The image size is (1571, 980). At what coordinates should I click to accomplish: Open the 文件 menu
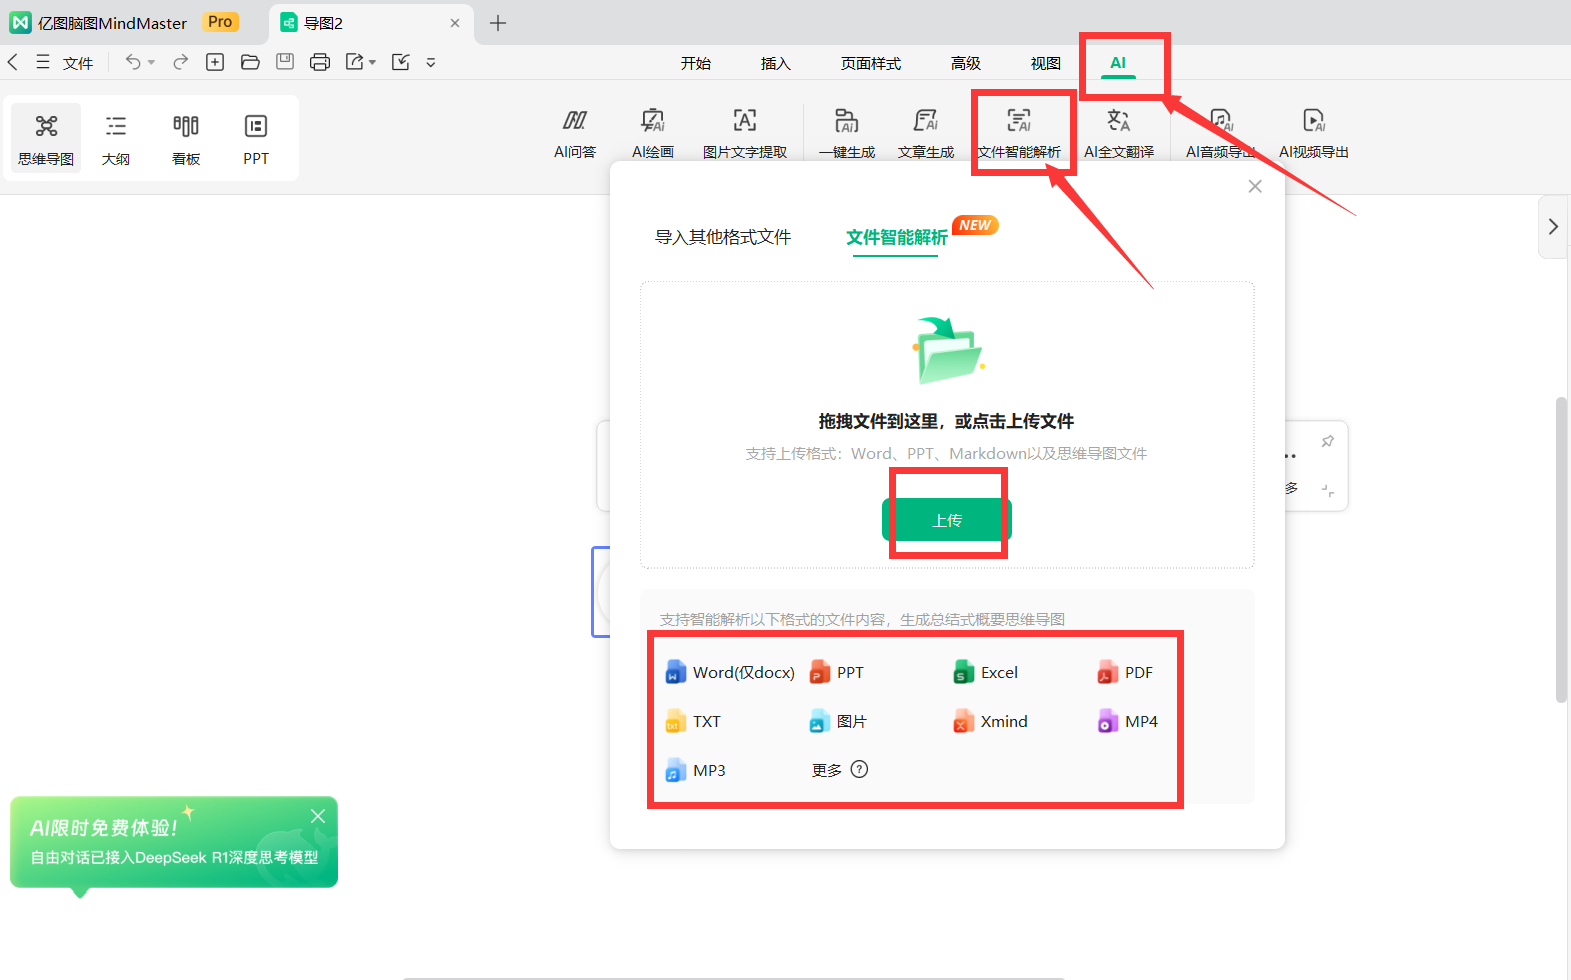[x=78, y=63]
